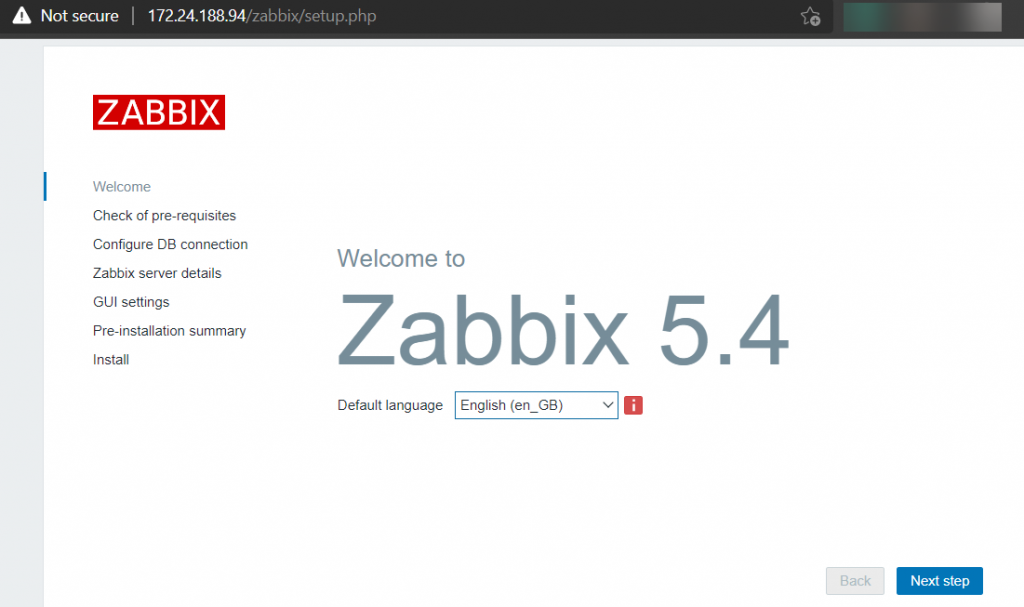Open the Pre-installation summary step
Image resolution: width=1024 pixels, height=607 pixels.
(x=169, y=330)
